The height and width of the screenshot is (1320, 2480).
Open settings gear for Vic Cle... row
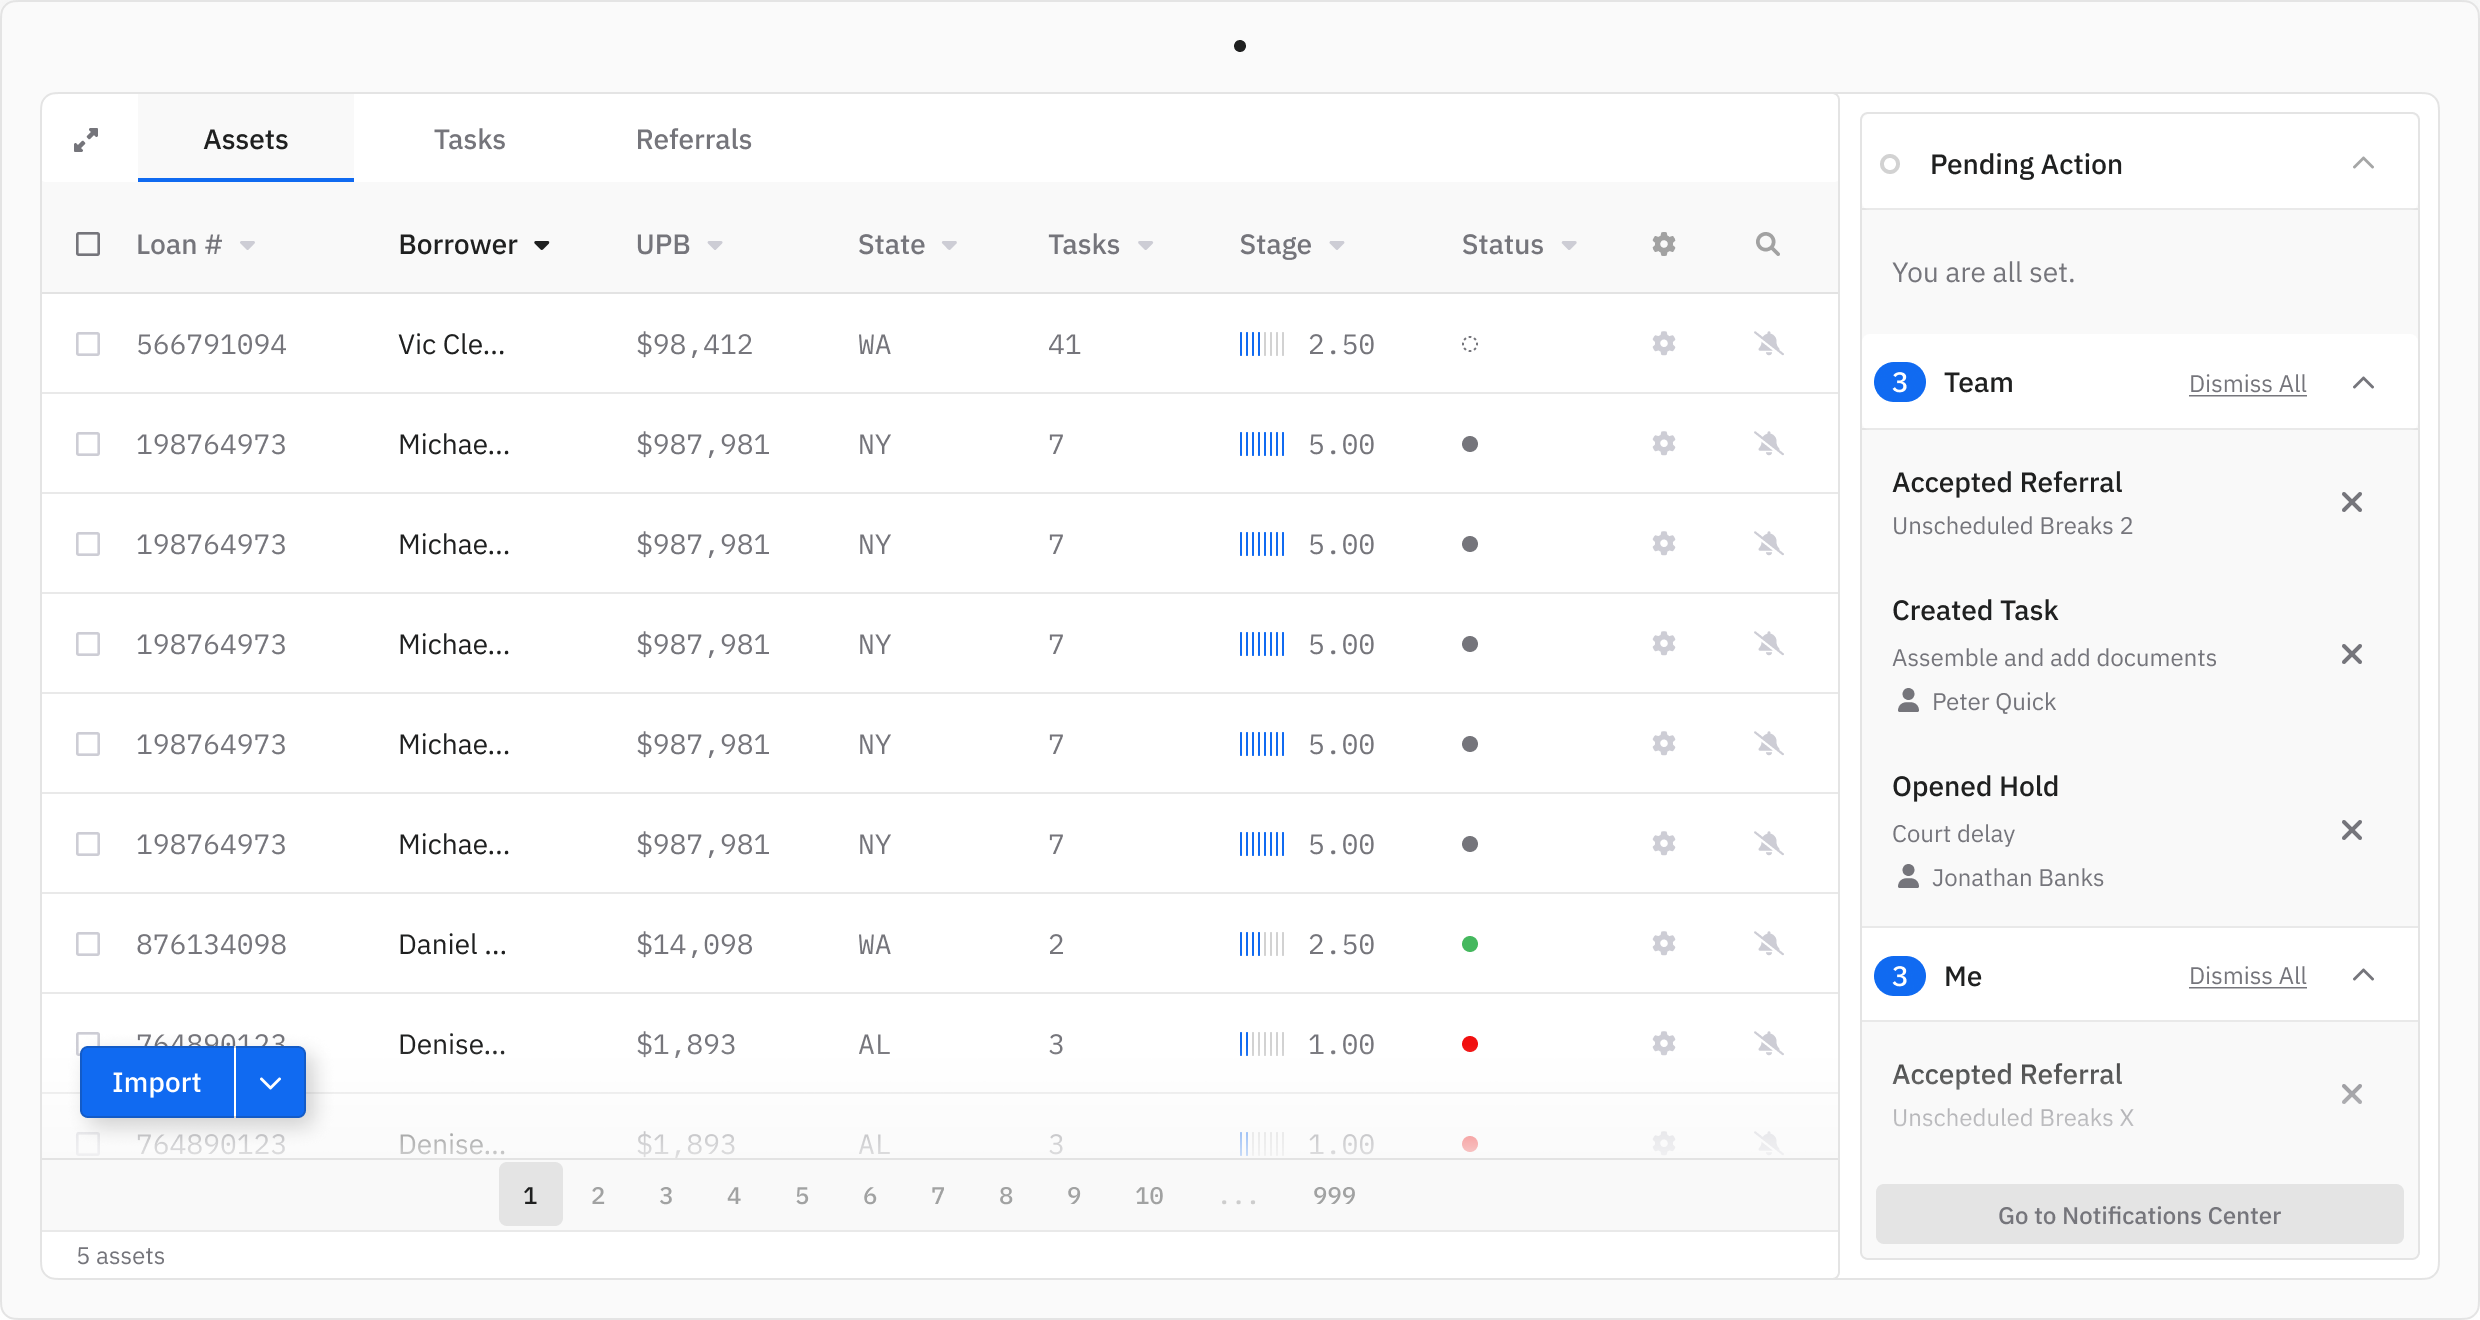1663,344
